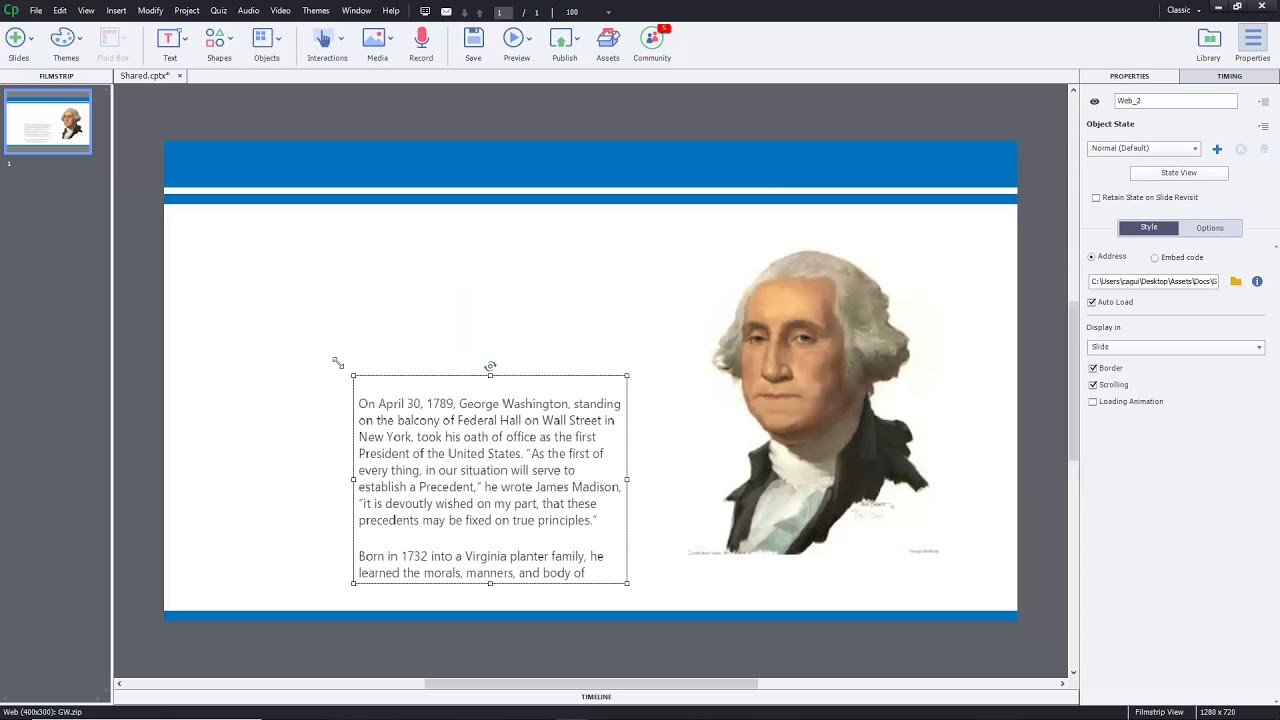Close the Shared.cptx tab
The height and width of the screenshot is (720, 1280).
[x=180, y=76]
